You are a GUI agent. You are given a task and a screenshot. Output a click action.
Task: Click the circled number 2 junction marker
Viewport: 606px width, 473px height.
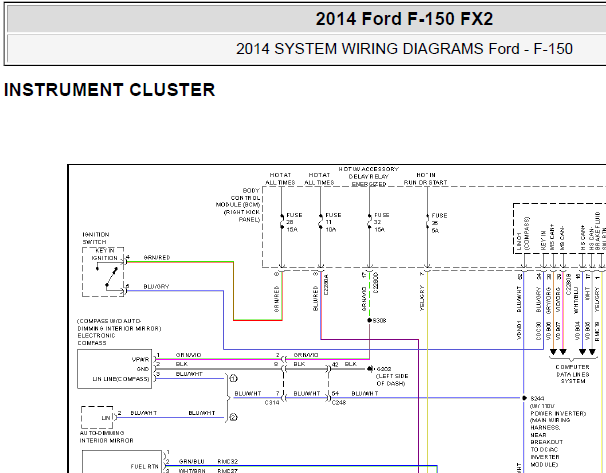click(x=234, y=417)
